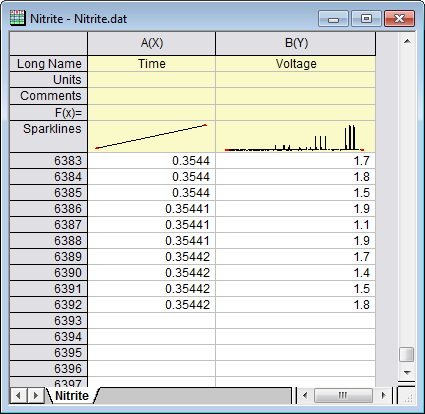This screenshot has height=414, width=425.
Task: Click F(x)= cell for column A
Action: (152, 113)
